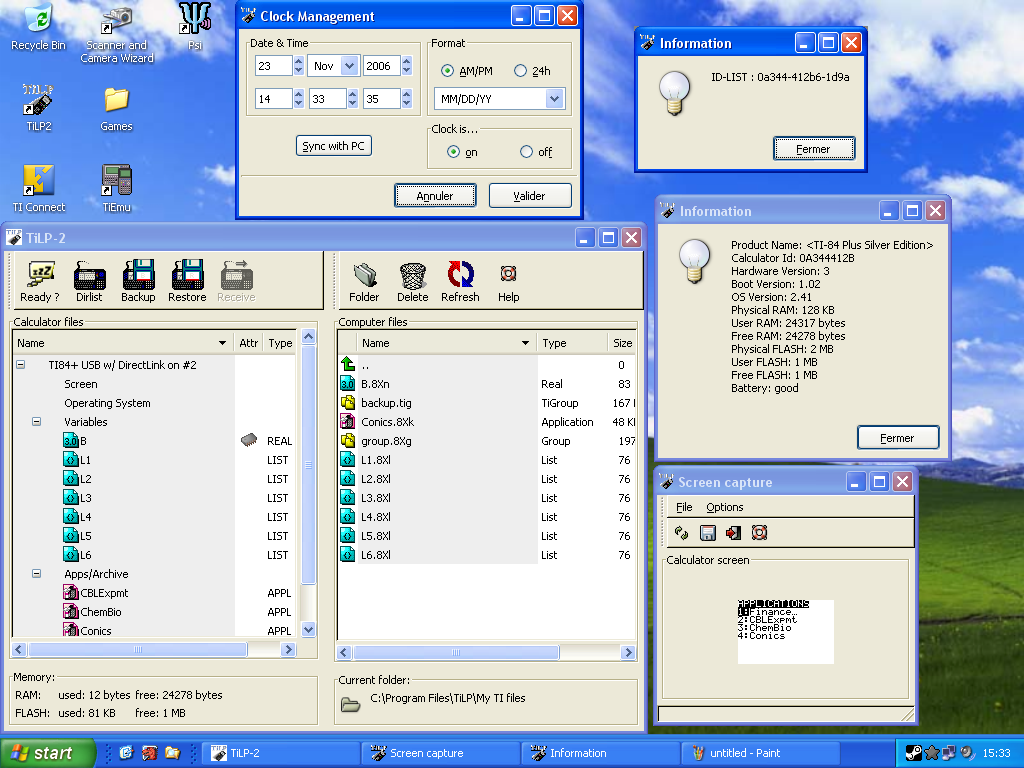
Task: Click Fermer in the Product Name Information window
Action: coord(898,438)
